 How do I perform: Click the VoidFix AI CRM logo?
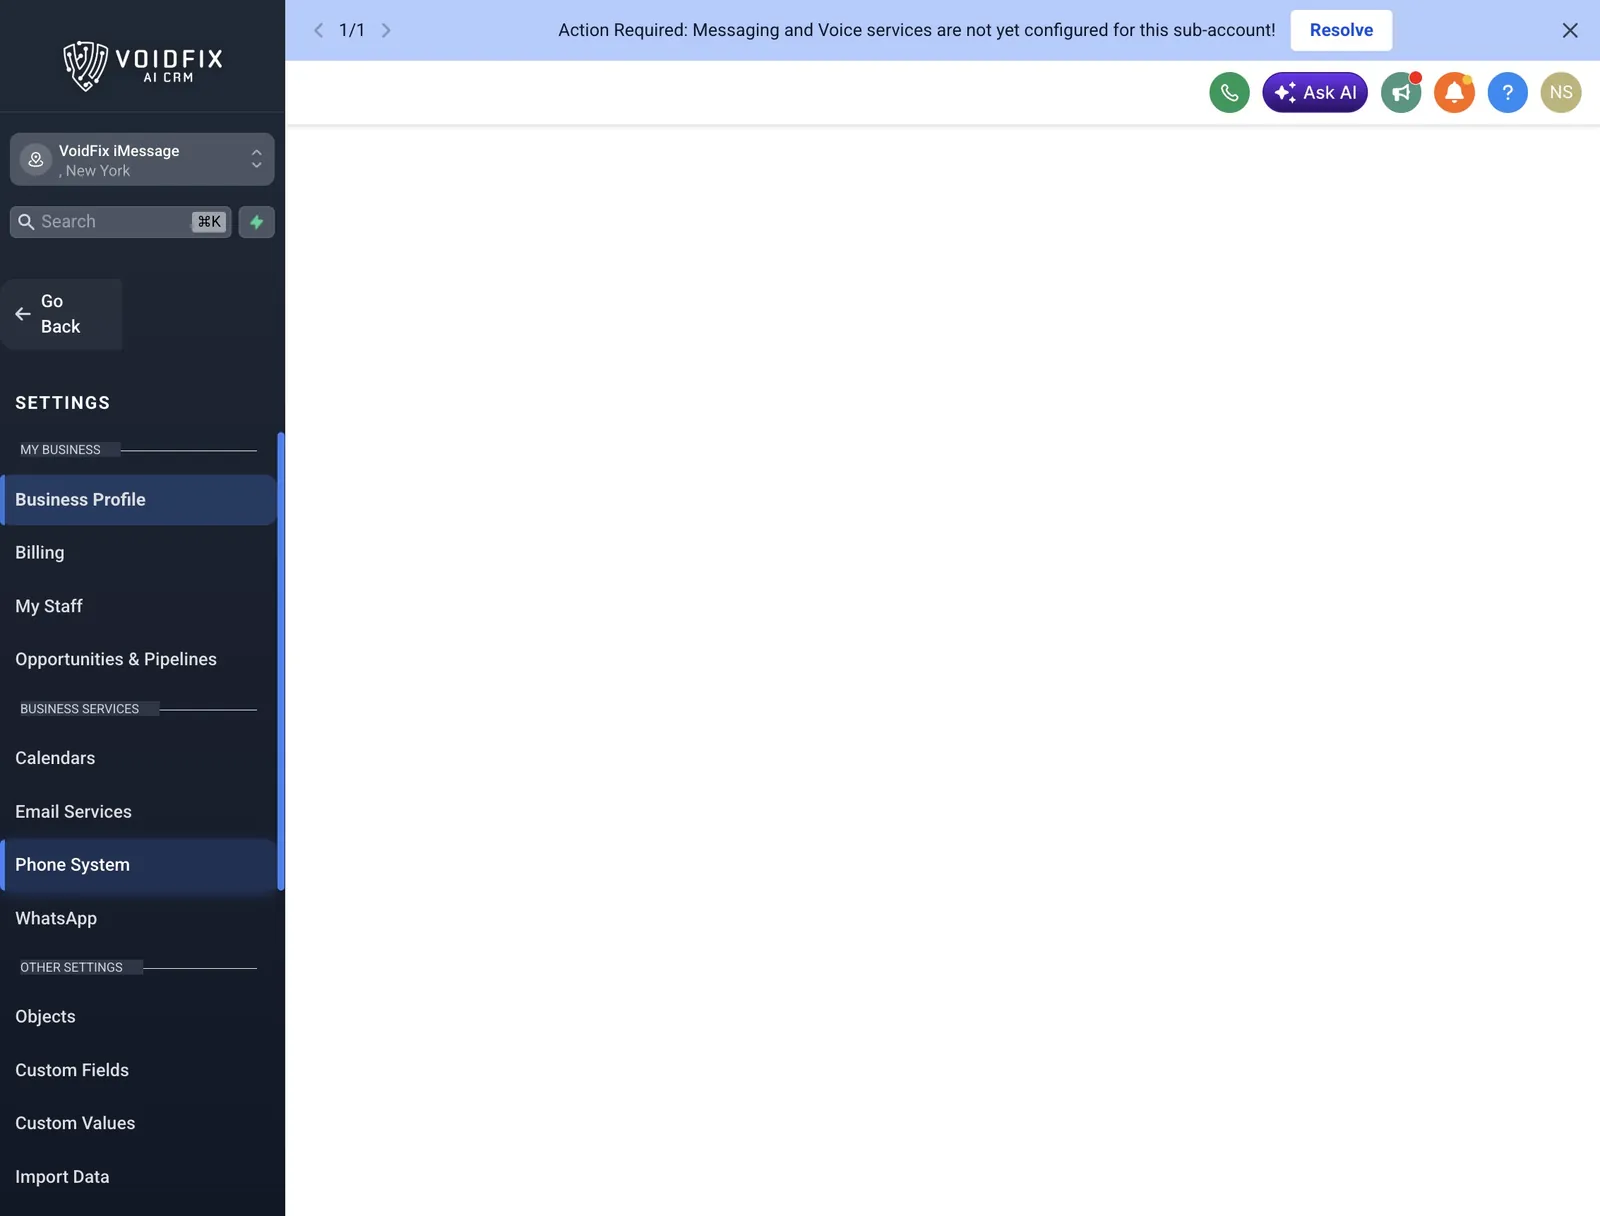(143, 66)
